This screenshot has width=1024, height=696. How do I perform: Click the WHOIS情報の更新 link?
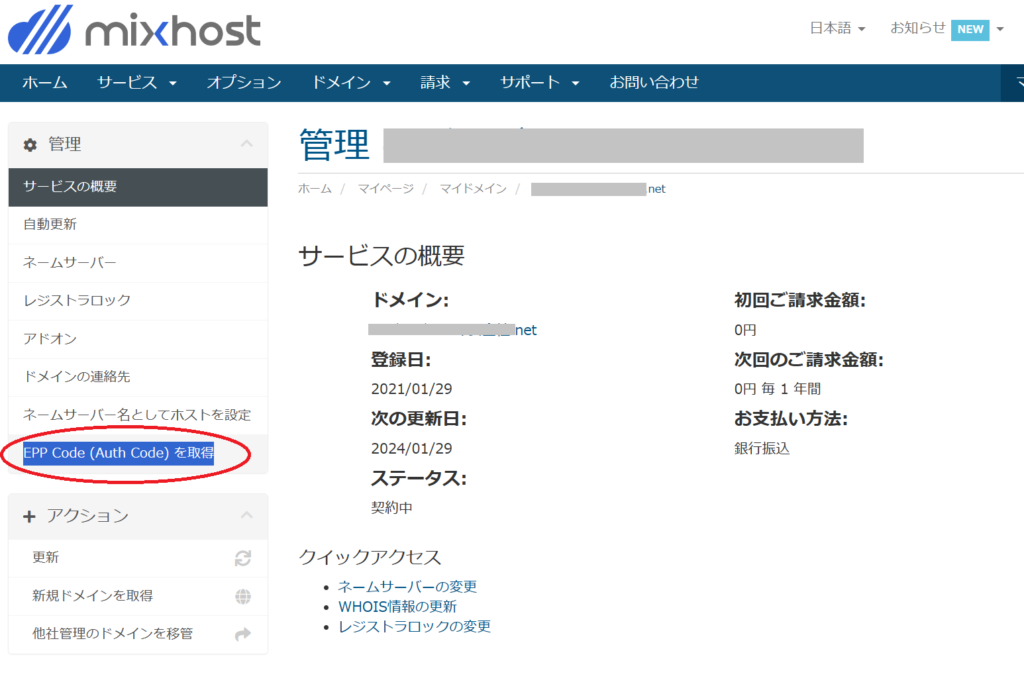397,607
